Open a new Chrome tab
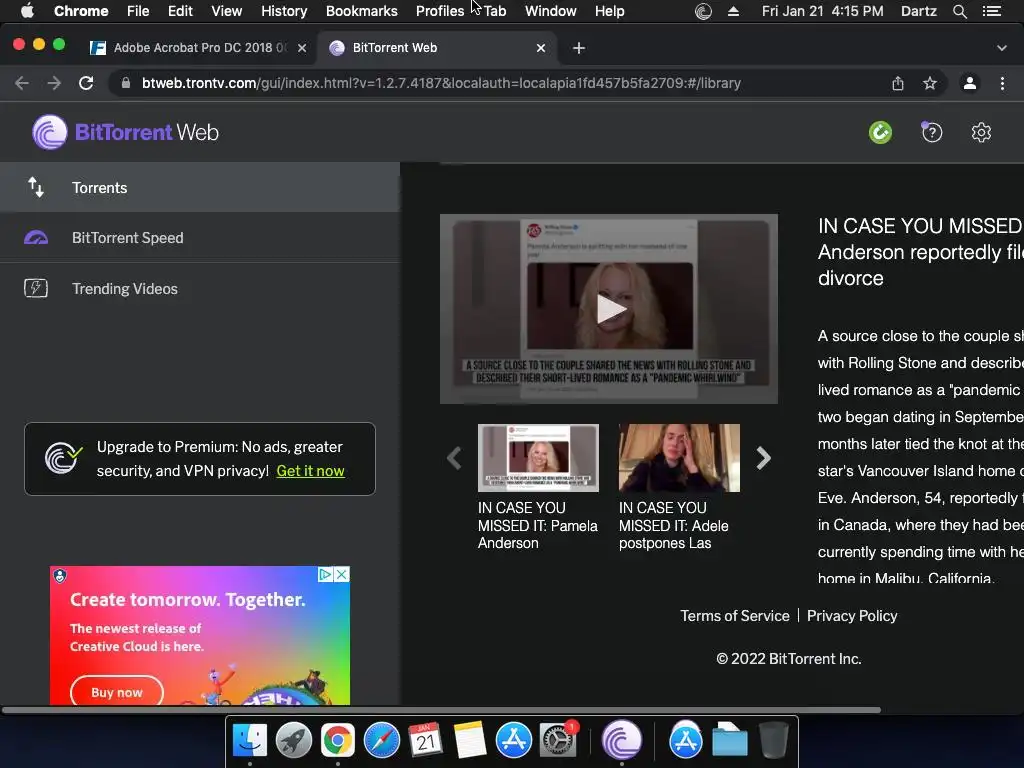The image size is (1024, 768). pos(579,48)
